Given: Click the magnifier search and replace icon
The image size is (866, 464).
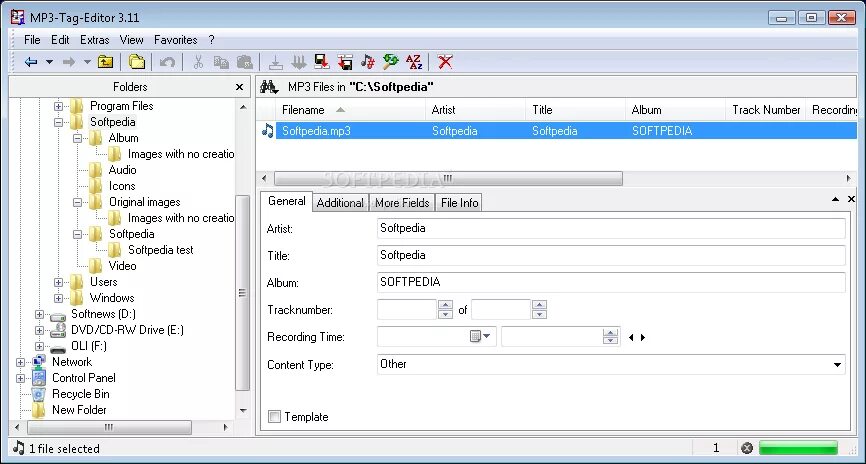Looking at the screenshot, I should point(390,62).
